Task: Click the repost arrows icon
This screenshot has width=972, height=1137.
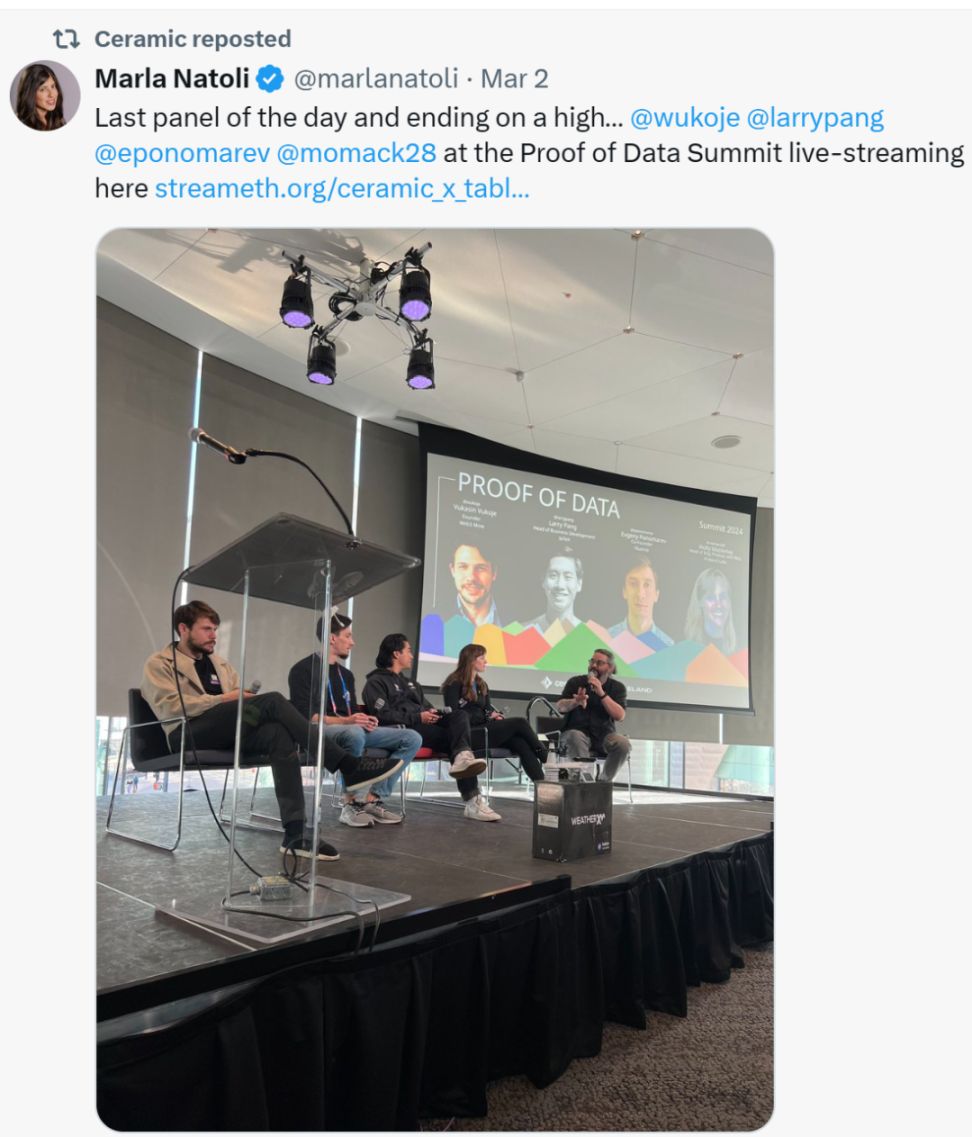Action: 66,38
